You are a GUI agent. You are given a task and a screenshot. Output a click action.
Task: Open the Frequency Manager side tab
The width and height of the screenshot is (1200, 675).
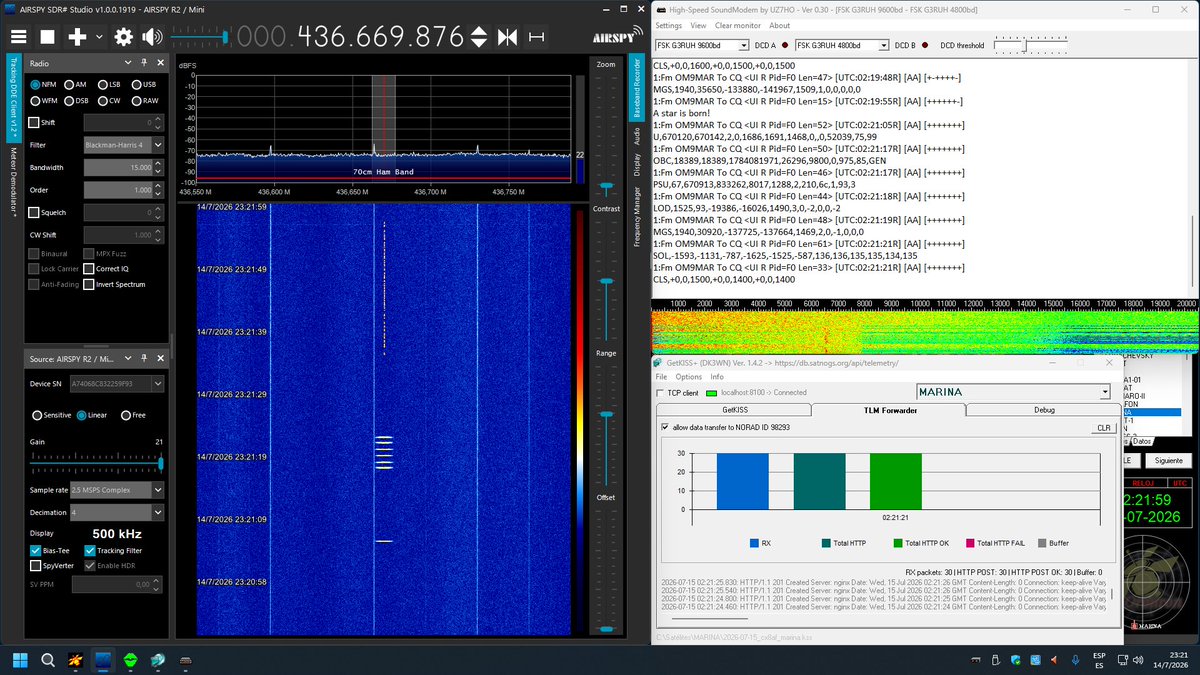[635, 215]
